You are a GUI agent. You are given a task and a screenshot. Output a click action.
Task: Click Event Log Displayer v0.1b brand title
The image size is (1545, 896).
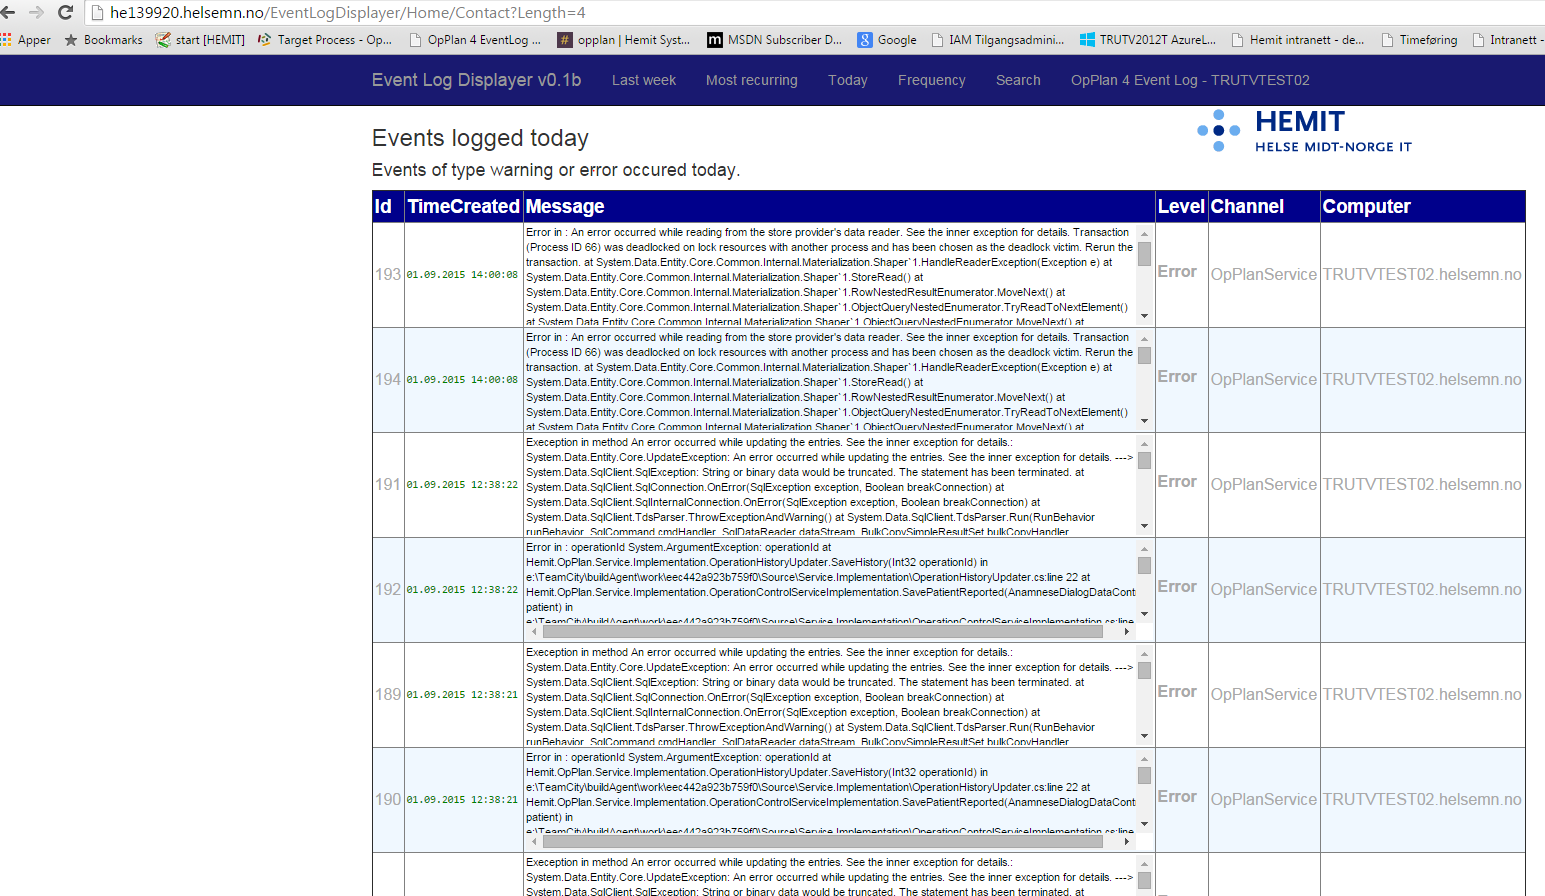coord(476,80)
